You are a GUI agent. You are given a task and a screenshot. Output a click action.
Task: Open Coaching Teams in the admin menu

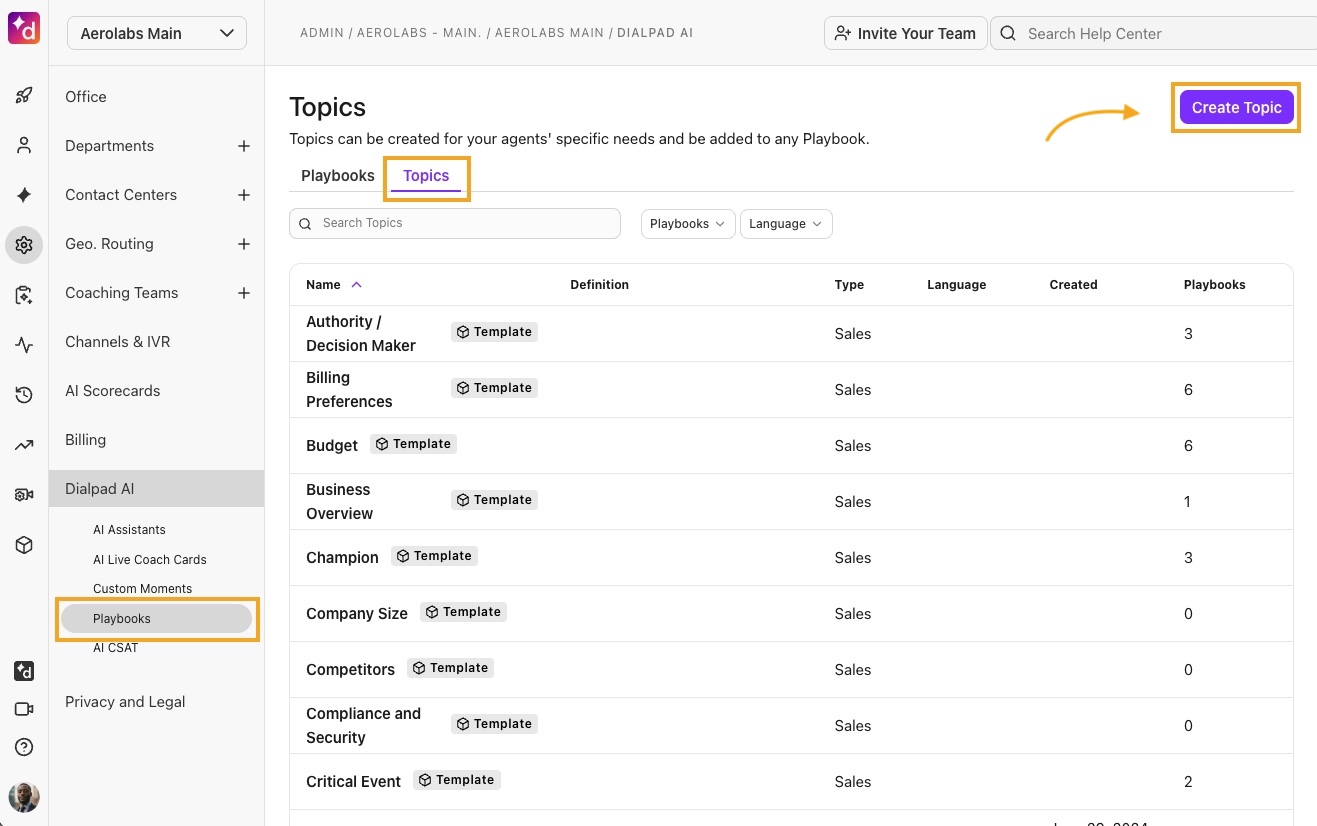[122, 293]
